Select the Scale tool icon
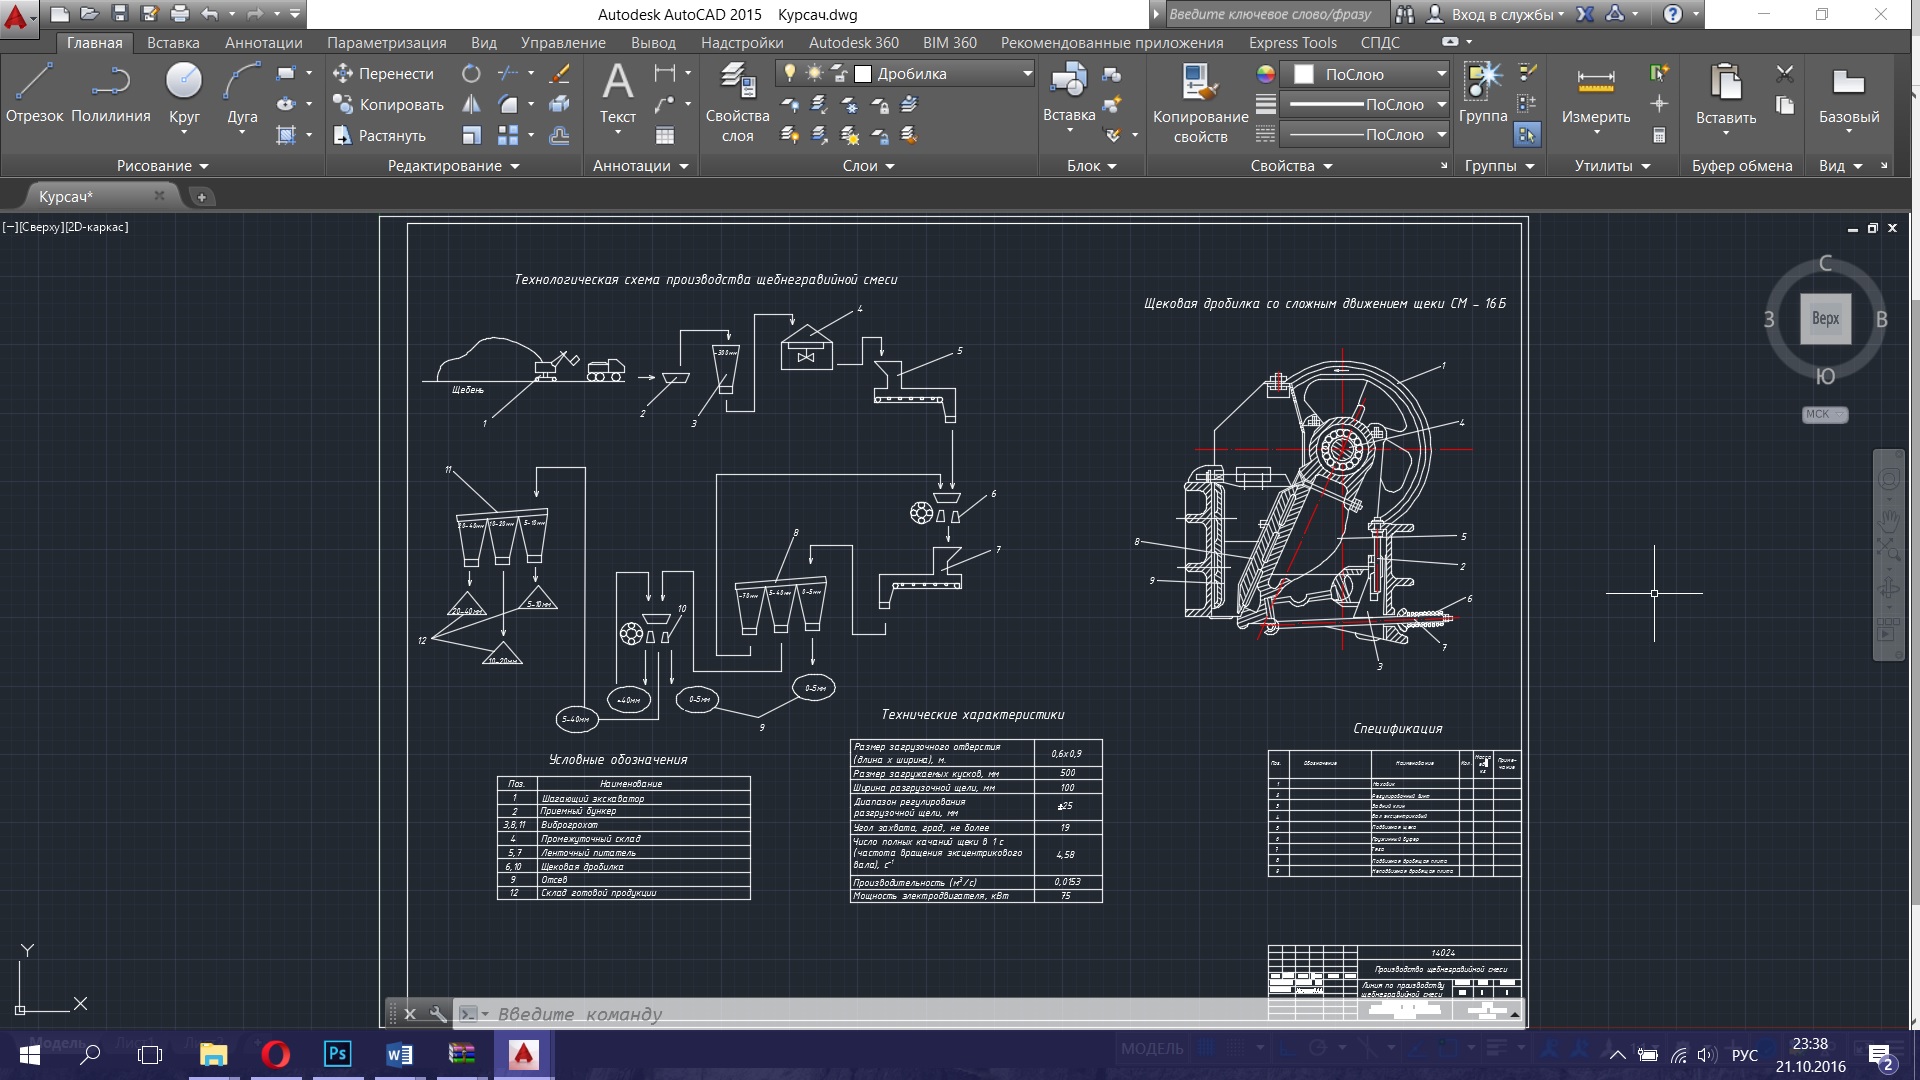The height and width of the screenshot is (1080, 1920). (471, 135)
